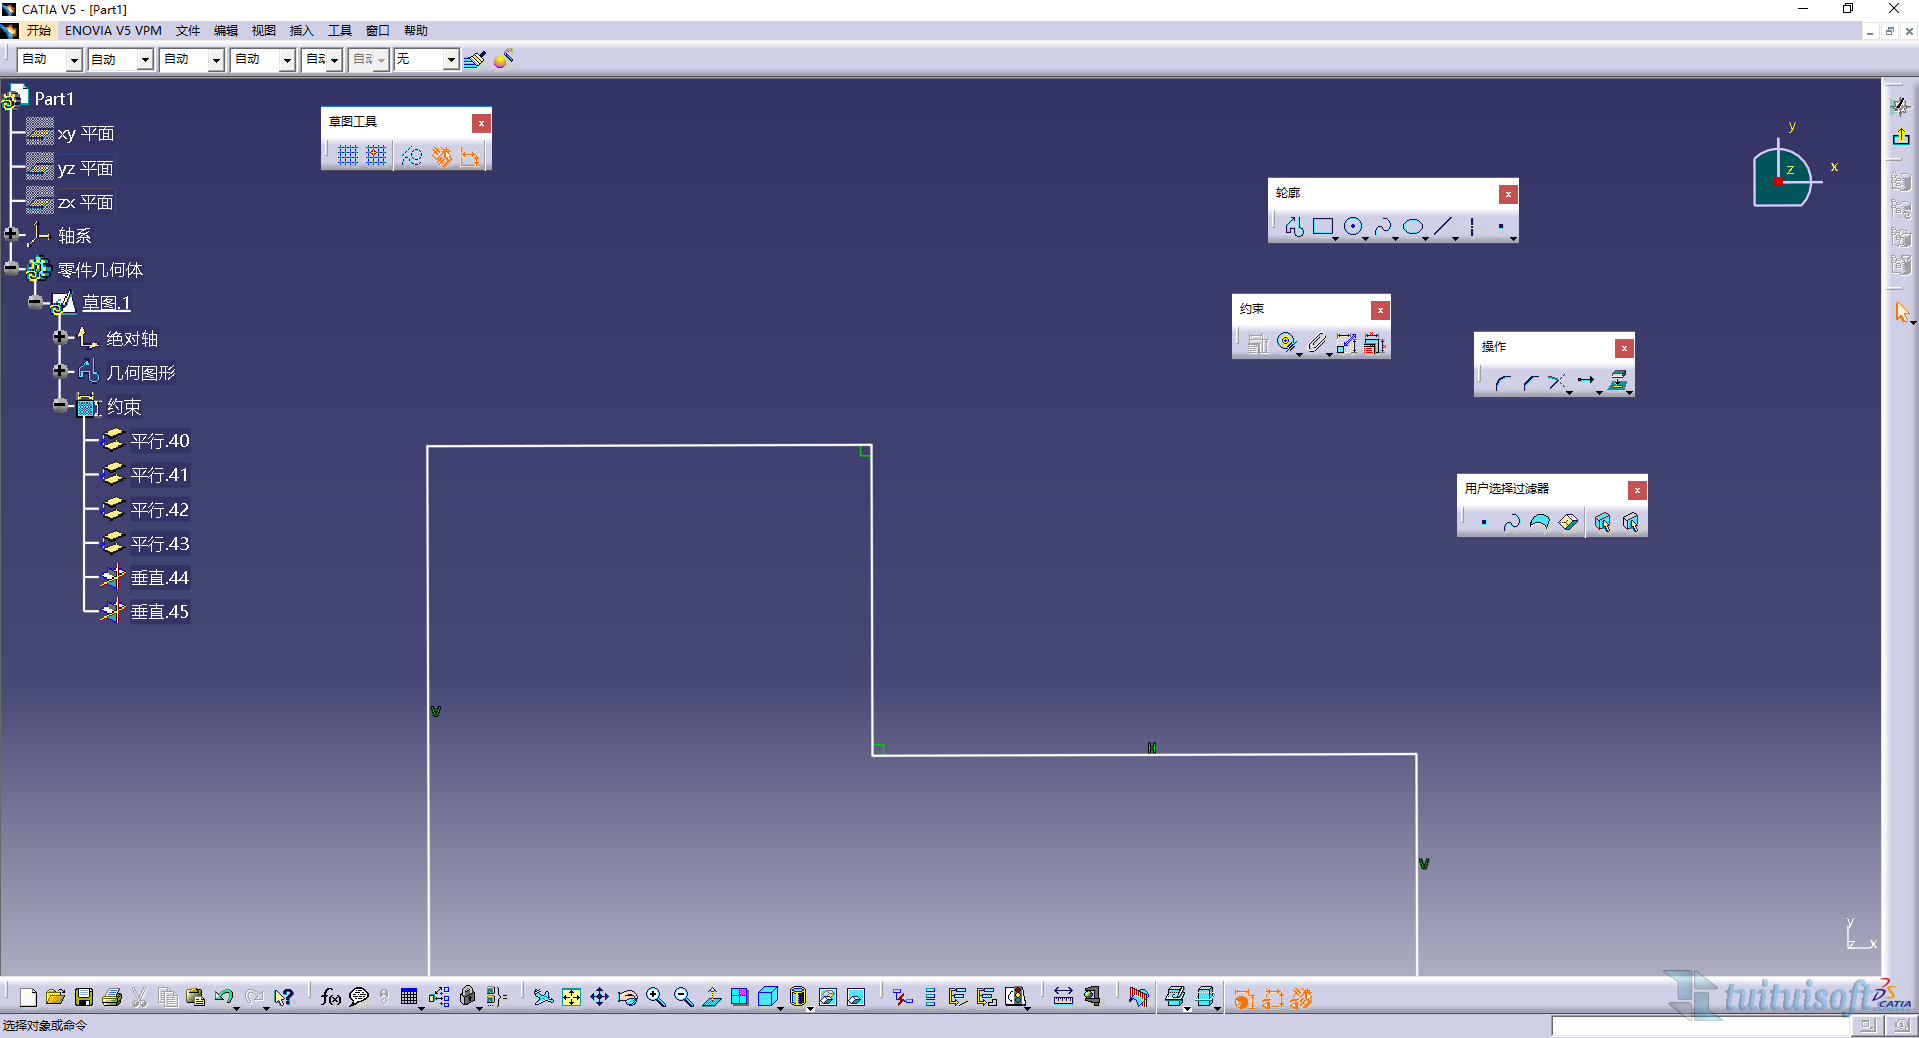Collapse the 约束 tree node

tap(60, 406)
